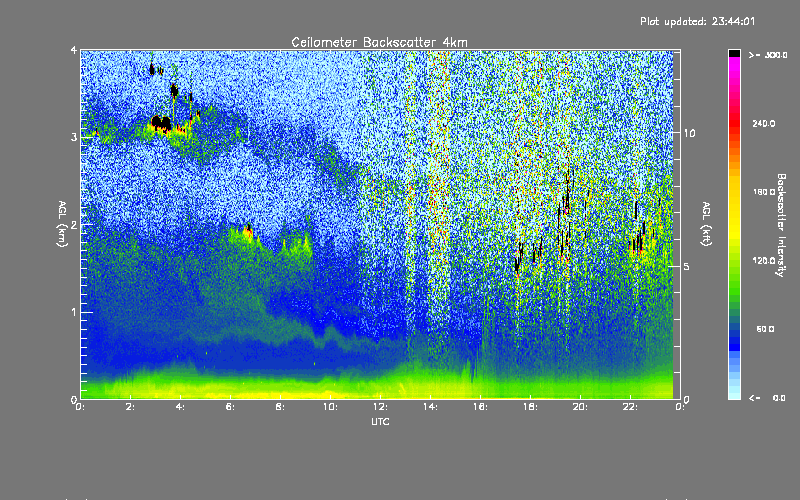Click the '18:' UTC hour tick label

tap(530, 407)
